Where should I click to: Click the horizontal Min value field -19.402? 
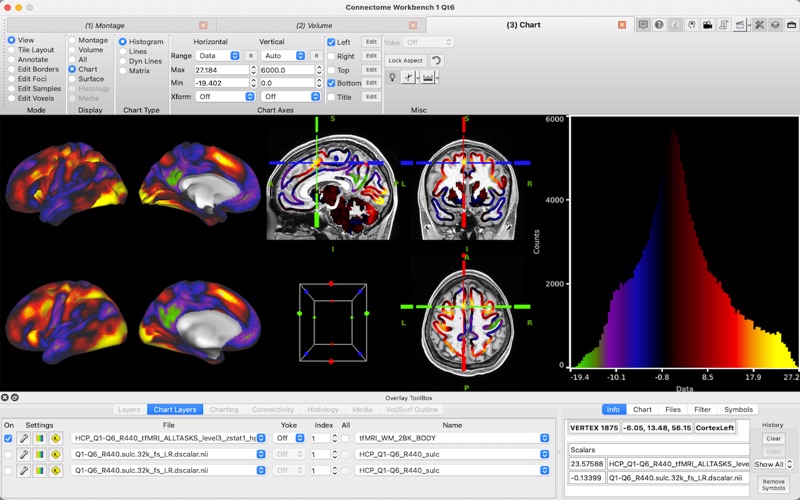pyautogui.click(x=221, y=83)
